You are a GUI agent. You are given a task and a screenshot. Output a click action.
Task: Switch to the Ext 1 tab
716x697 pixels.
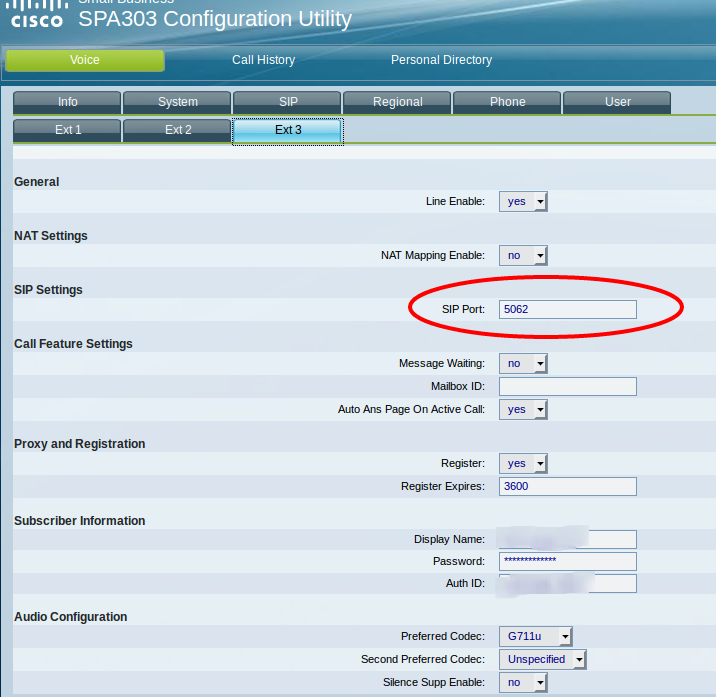click(67, 130)
